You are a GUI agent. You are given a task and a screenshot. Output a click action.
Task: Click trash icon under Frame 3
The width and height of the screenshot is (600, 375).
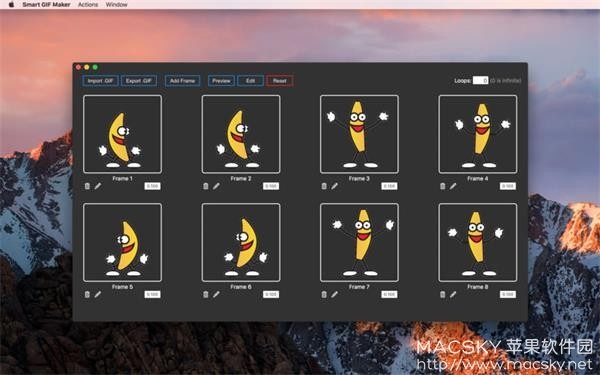click(324, 186)
